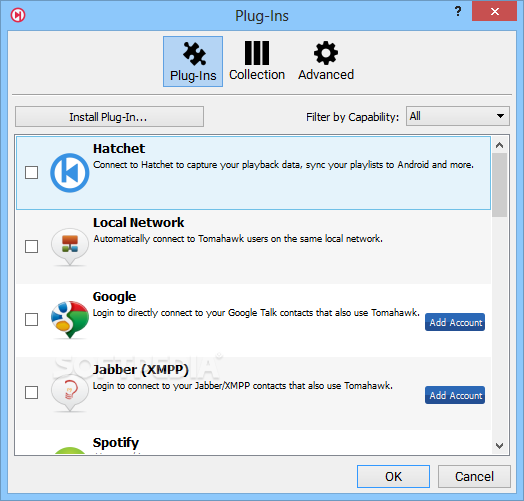
Task: Open the Advanced settings tab
Action: (326, 61)
